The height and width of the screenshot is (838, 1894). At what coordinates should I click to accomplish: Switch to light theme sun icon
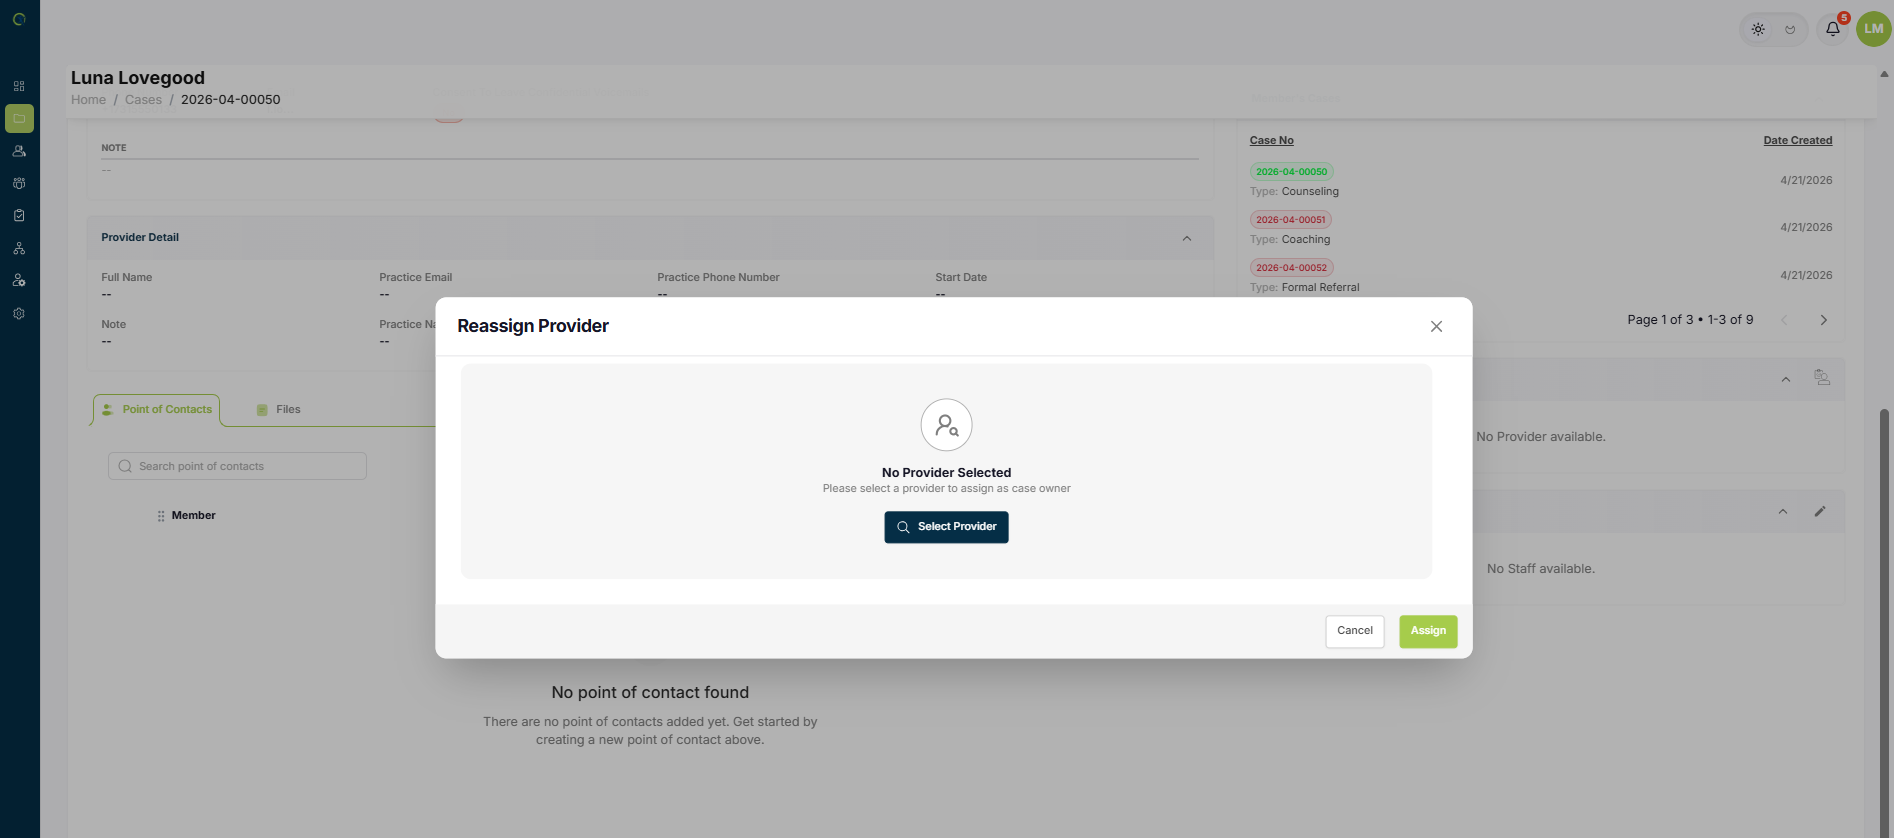(x=1758, y=29)
